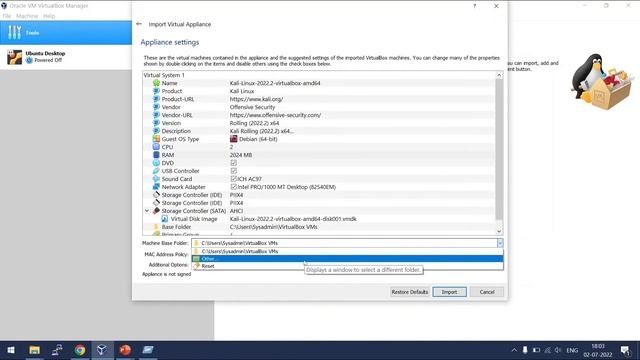Open the Machine Base Folder dropdown arrow
Image resolution: width=640 pixels, height=360 pixels.
(x=500, y=243)
